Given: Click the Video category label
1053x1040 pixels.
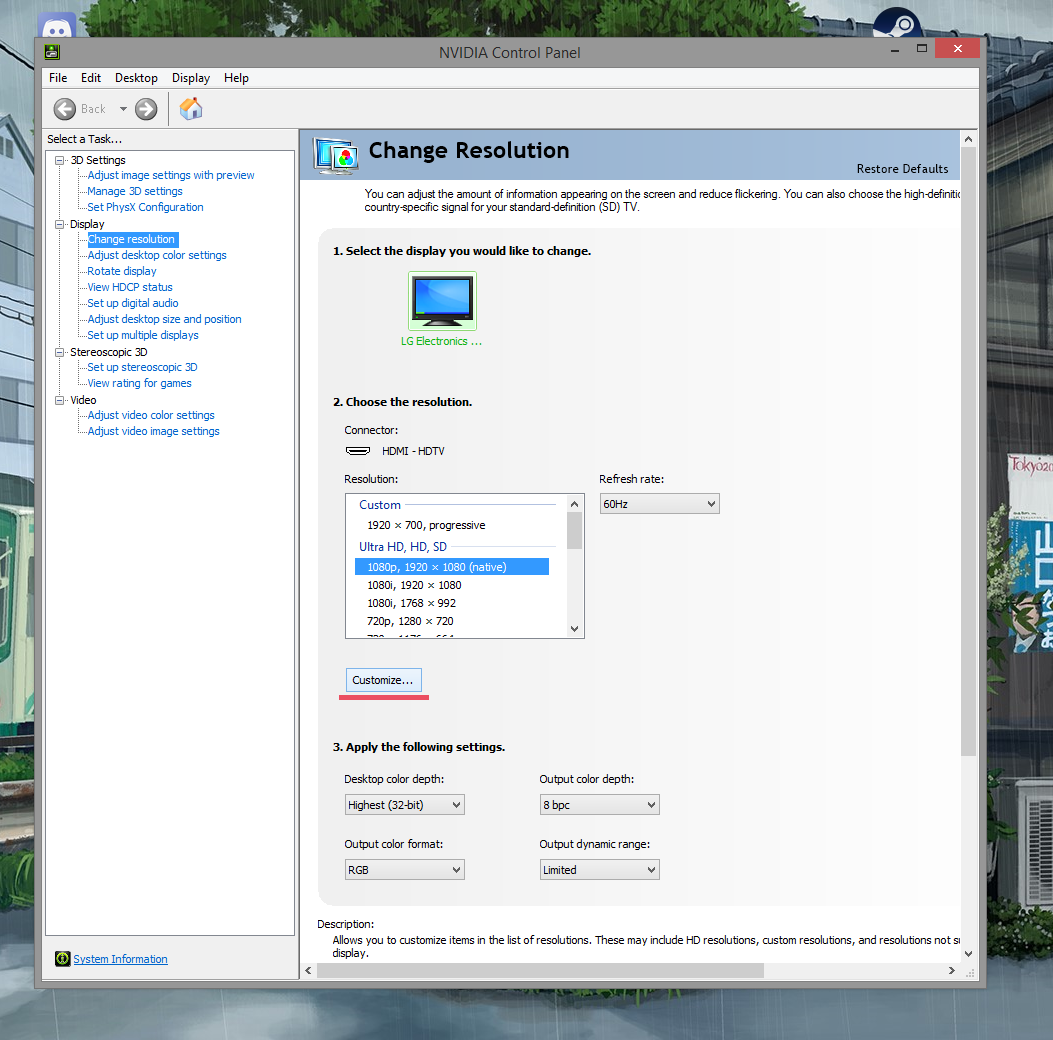Looking at the screenshot, I should 83,400.
